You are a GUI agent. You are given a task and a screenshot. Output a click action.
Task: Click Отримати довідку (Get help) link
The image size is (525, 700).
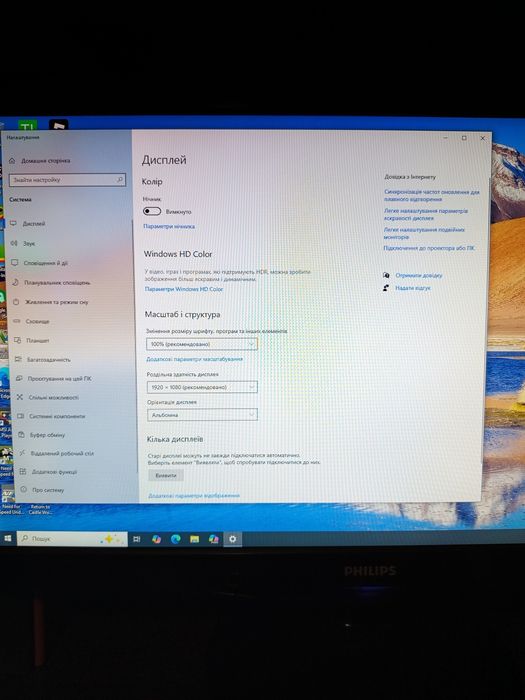[x=418, y=275]
